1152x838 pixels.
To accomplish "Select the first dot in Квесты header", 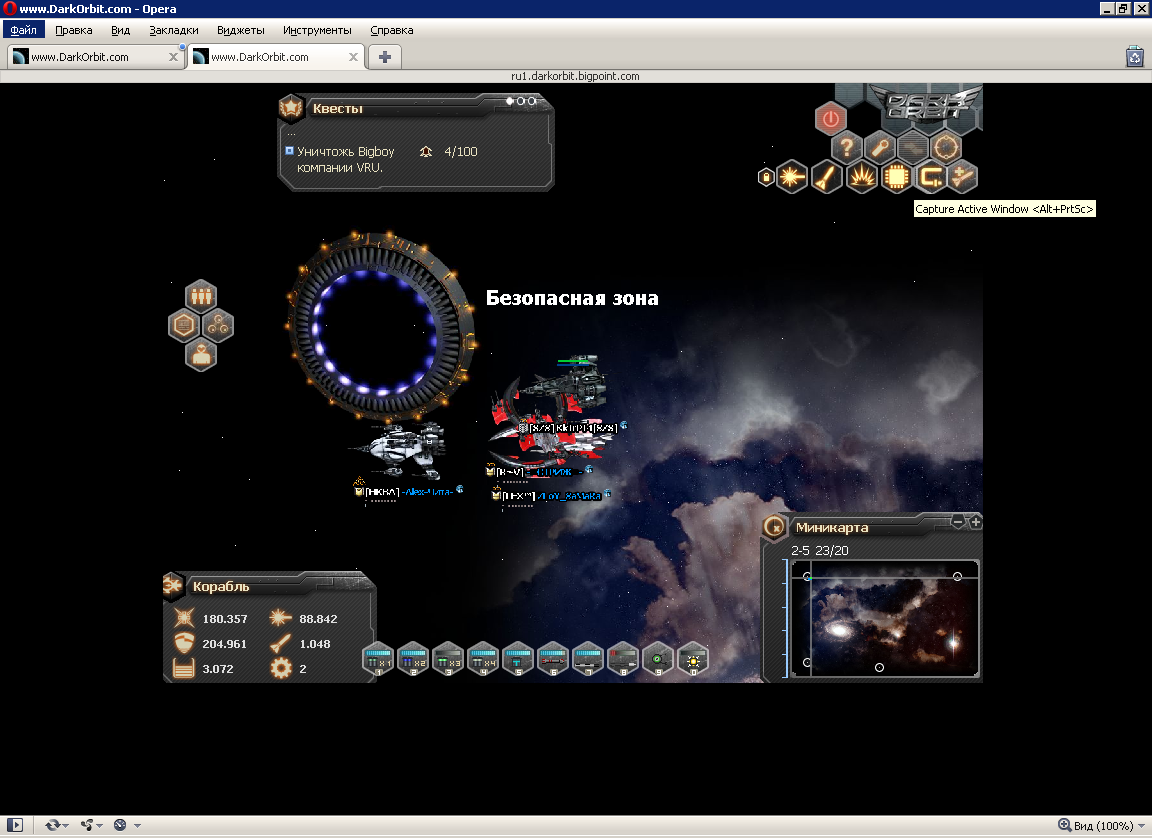I will tap(510, 101).
